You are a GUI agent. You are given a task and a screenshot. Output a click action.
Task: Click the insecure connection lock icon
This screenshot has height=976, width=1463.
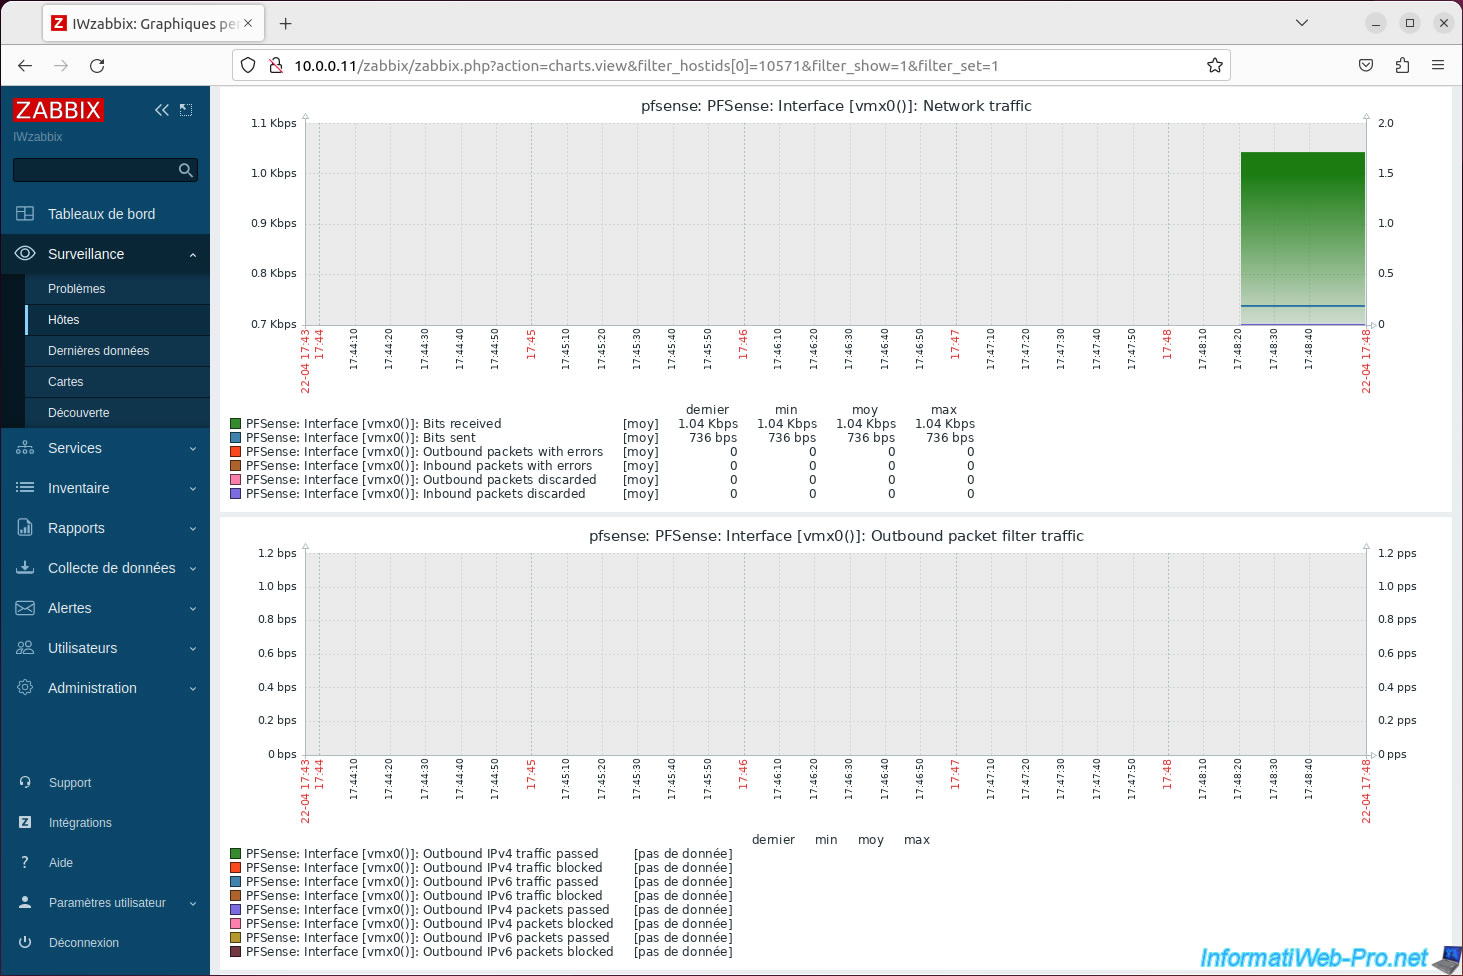coord(276,66)
